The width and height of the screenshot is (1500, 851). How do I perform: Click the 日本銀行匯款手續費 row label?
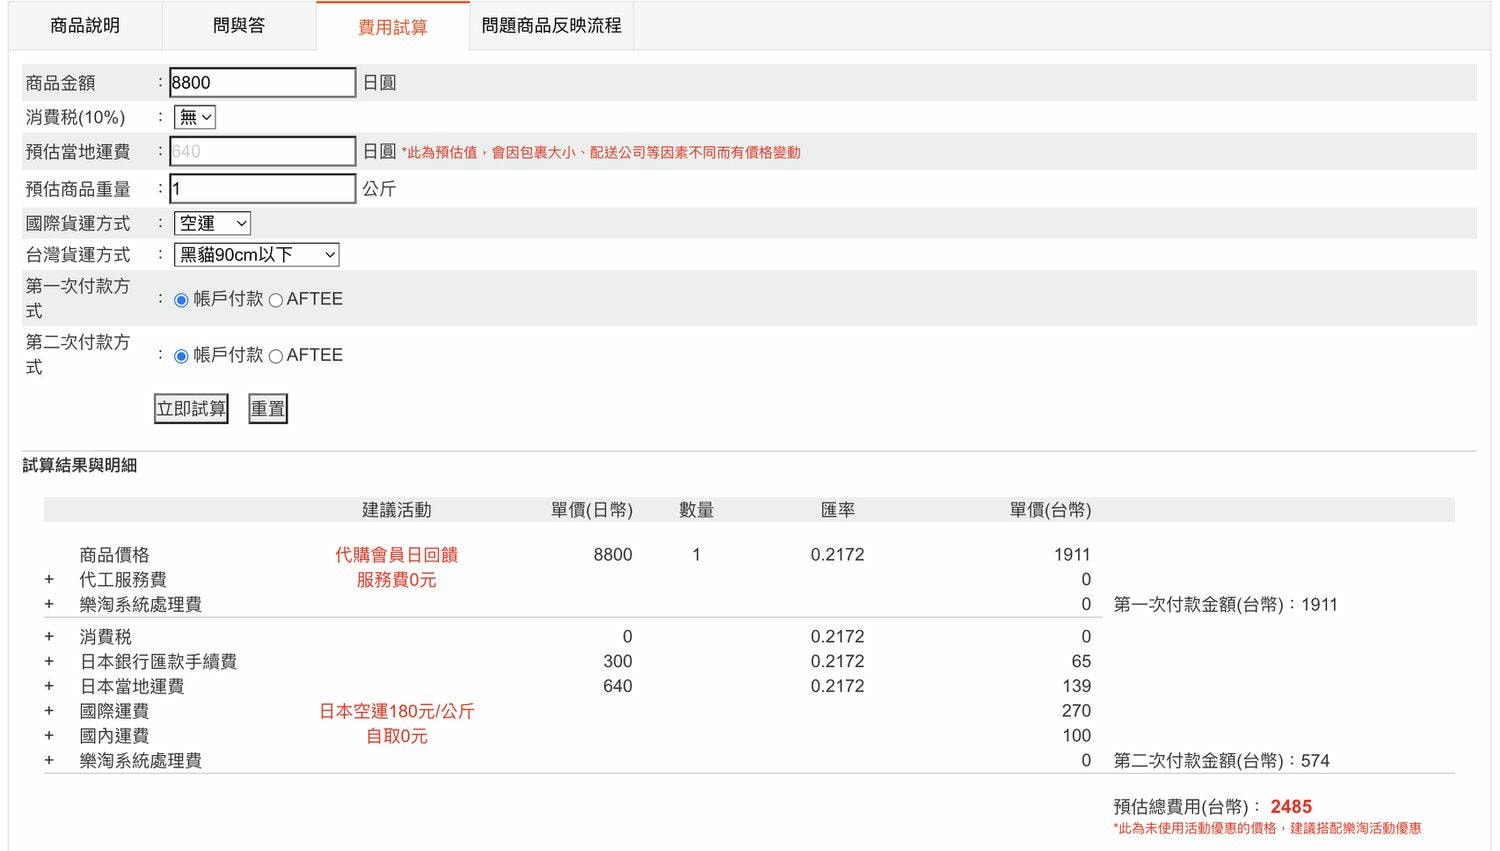tap(158, 662)
